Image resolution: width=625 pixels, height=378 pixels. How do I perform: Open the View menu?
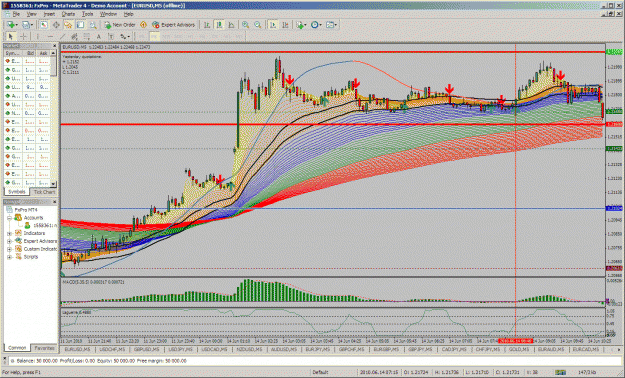(x=31, y=14)
